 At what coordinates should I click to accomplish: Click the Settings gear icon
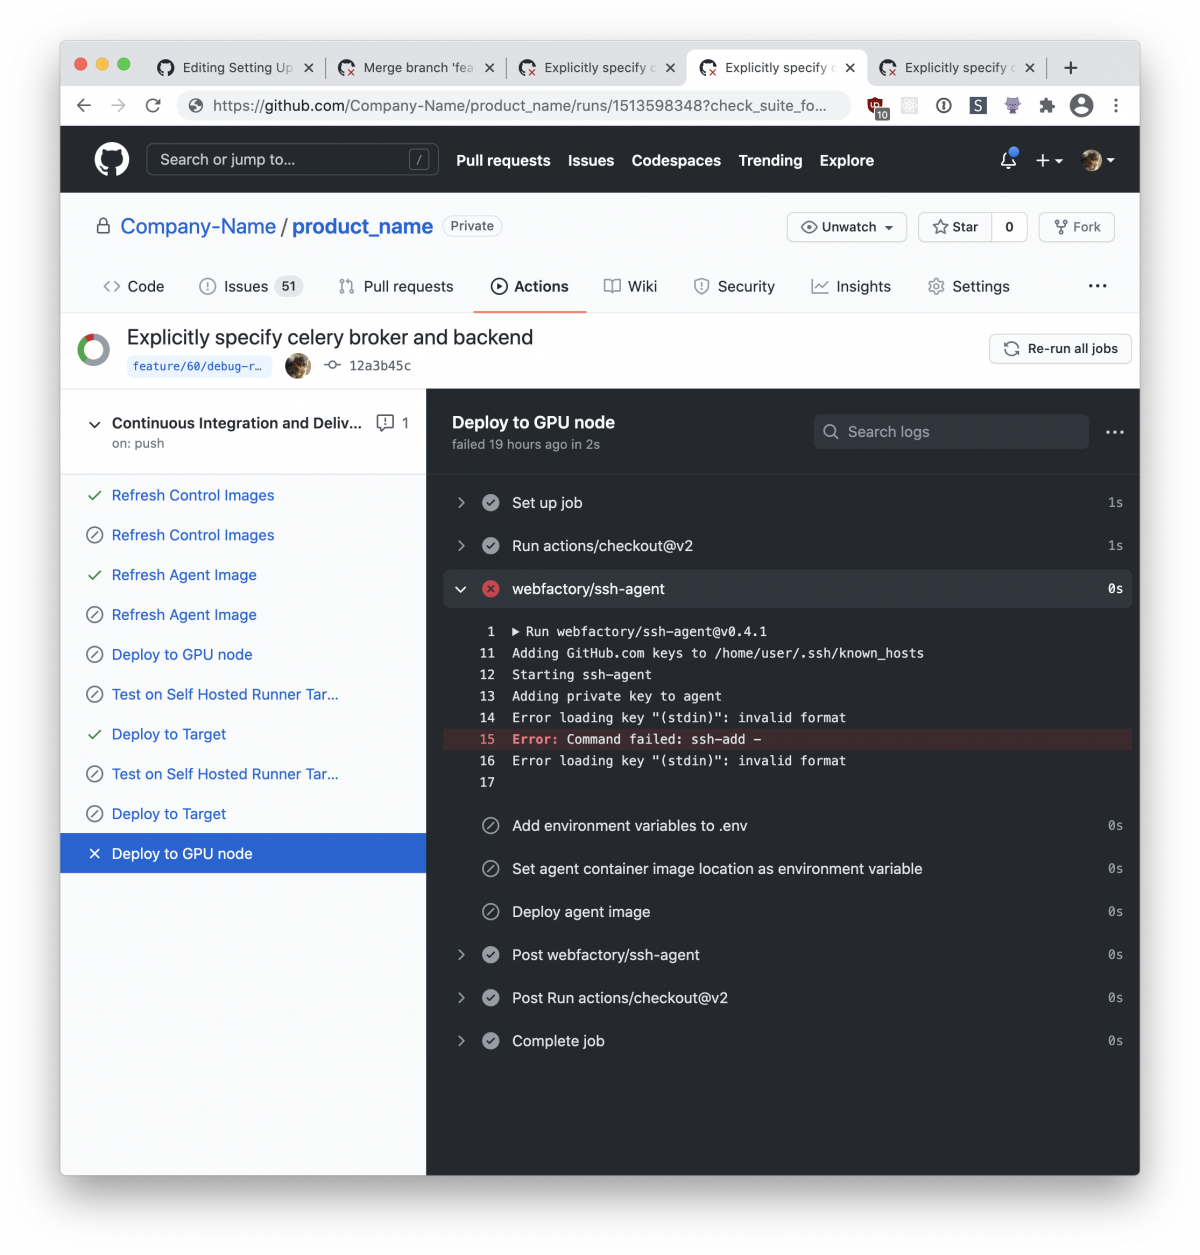click(936, 286)
